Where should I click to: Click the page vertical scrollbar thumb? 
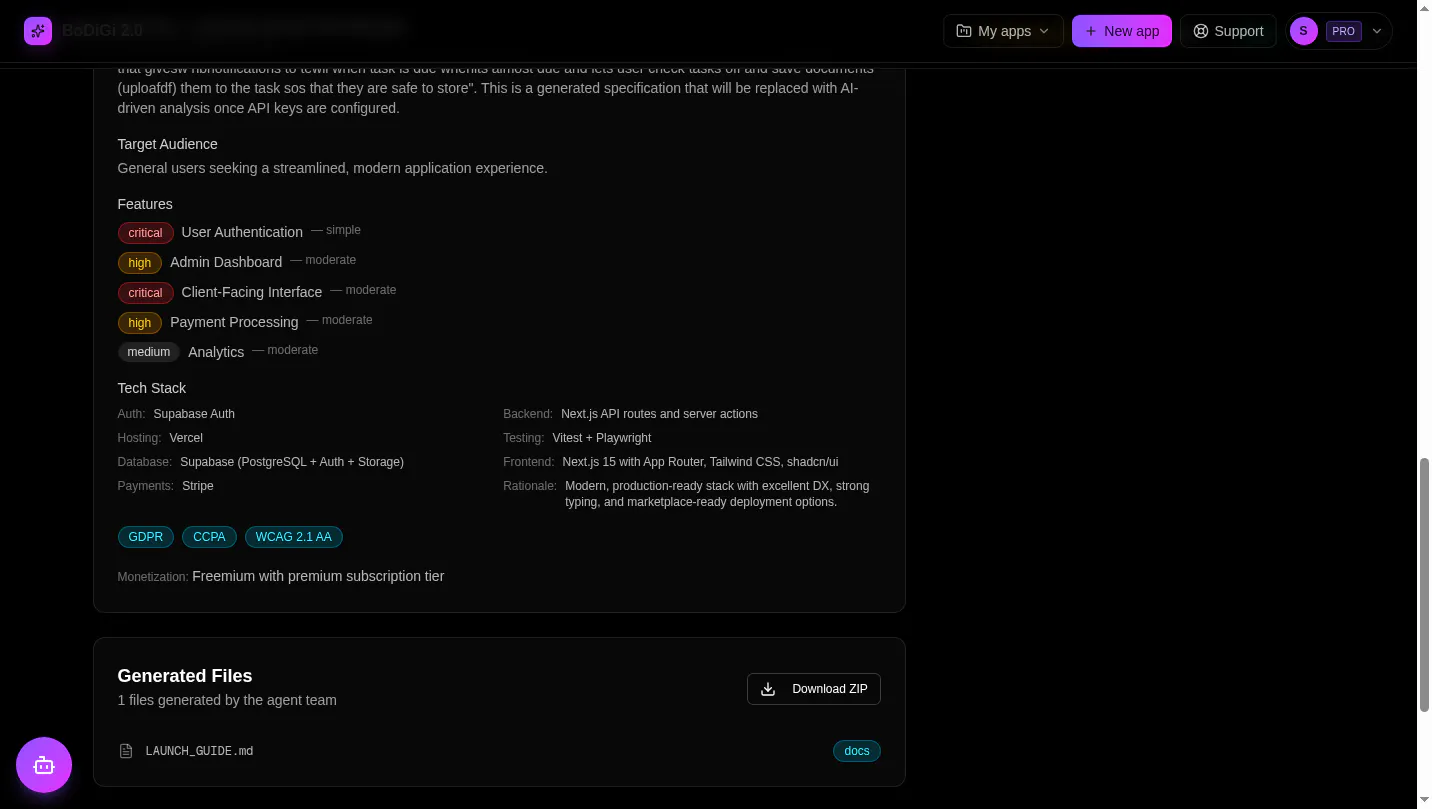pyautogui.click(x=1424, y=585)
